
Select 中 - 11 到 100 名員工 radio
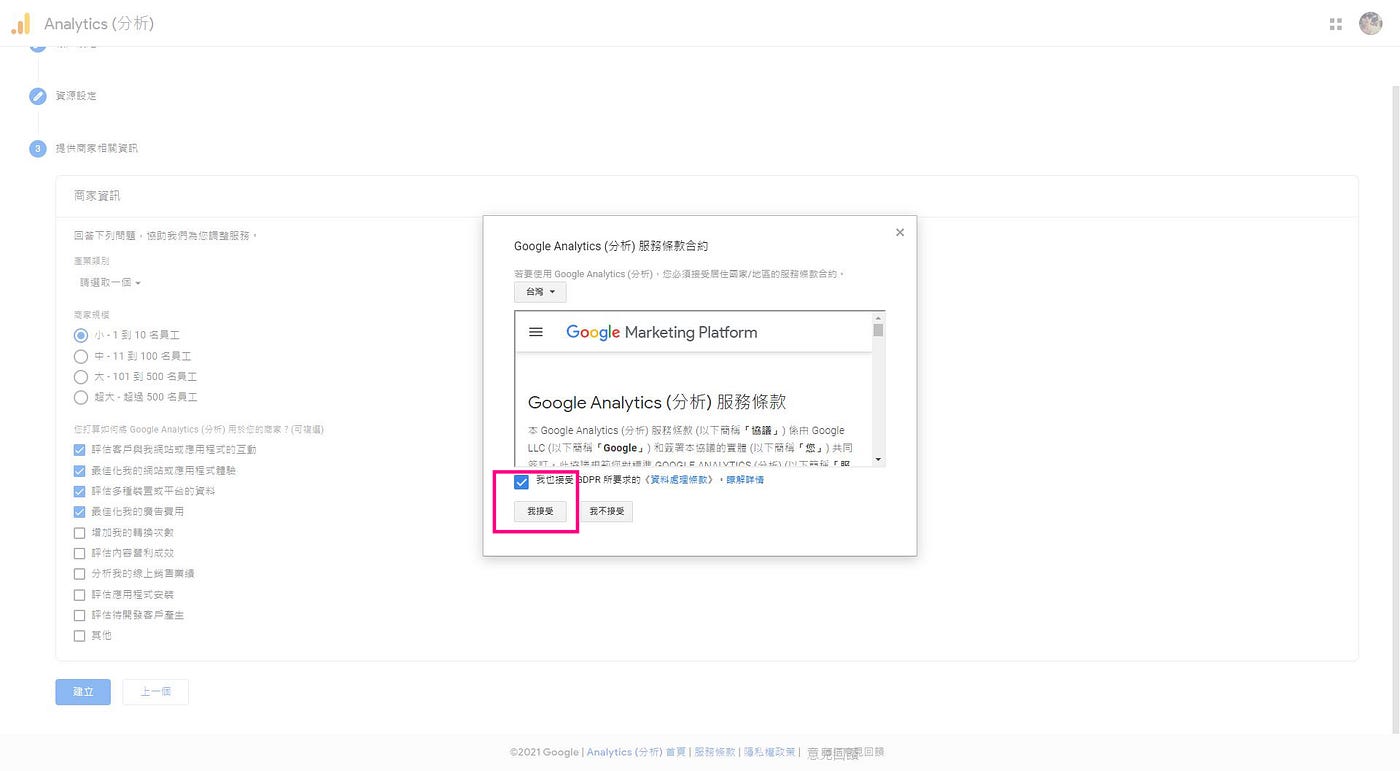click(x=81, y=356)
